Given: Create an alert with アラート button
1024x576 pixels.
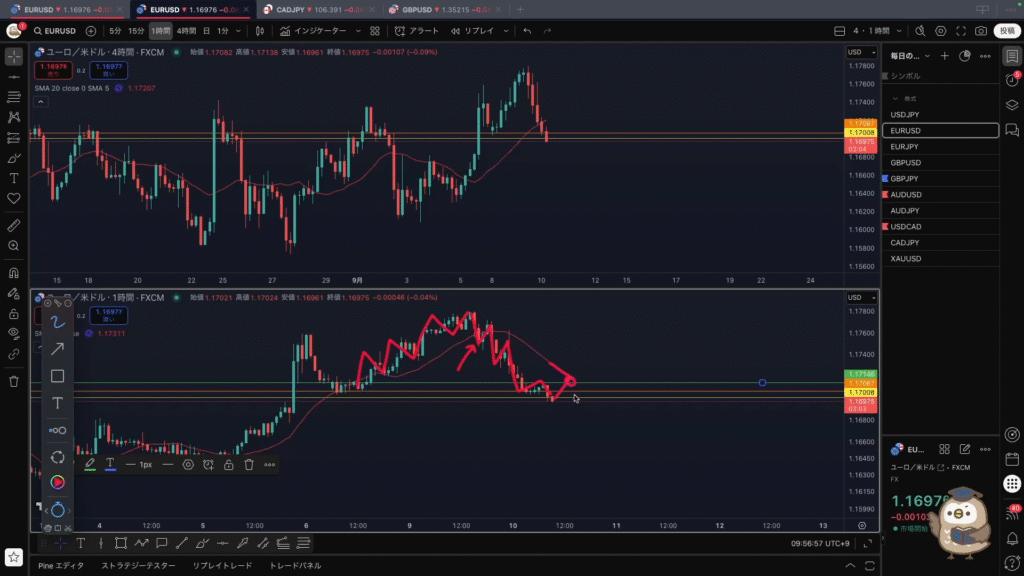Looking at the screenshot, I should [417, 31].
